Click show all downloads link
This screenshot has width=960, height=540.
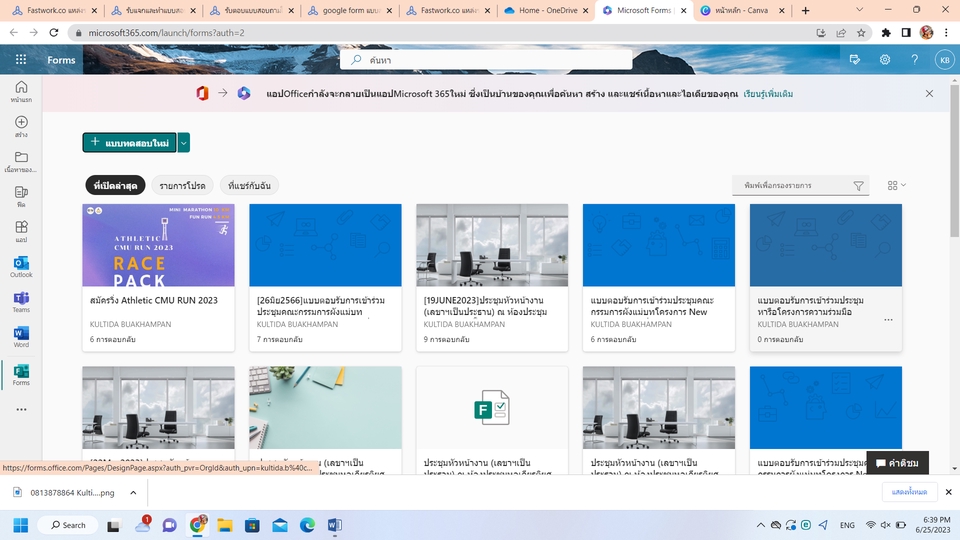point(909,492)
